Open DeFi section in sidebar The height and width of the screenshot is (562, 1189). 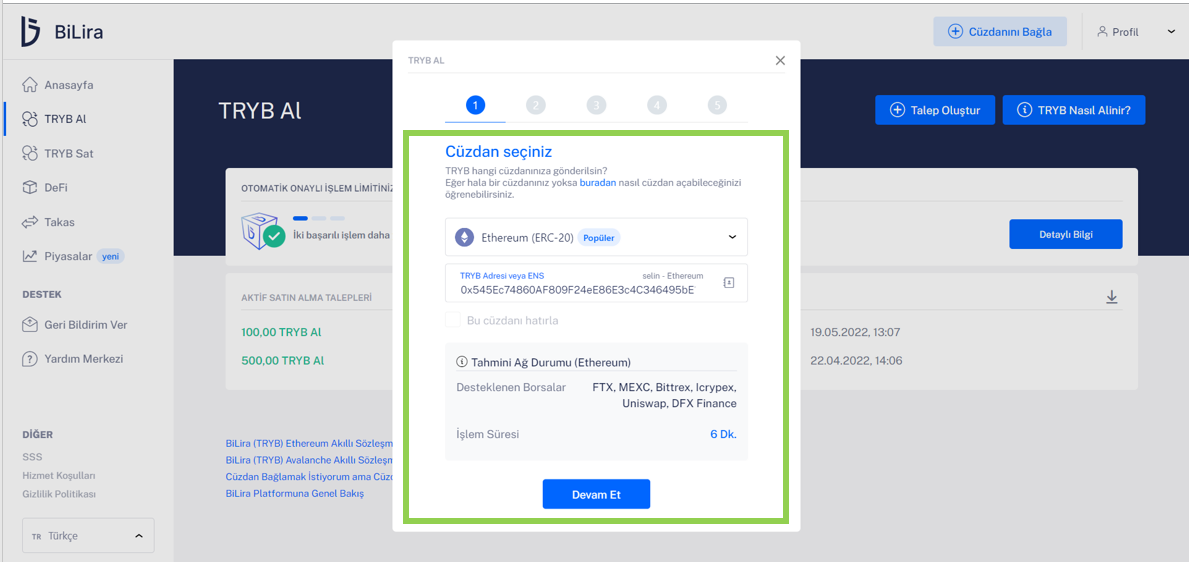click(44, 187)
